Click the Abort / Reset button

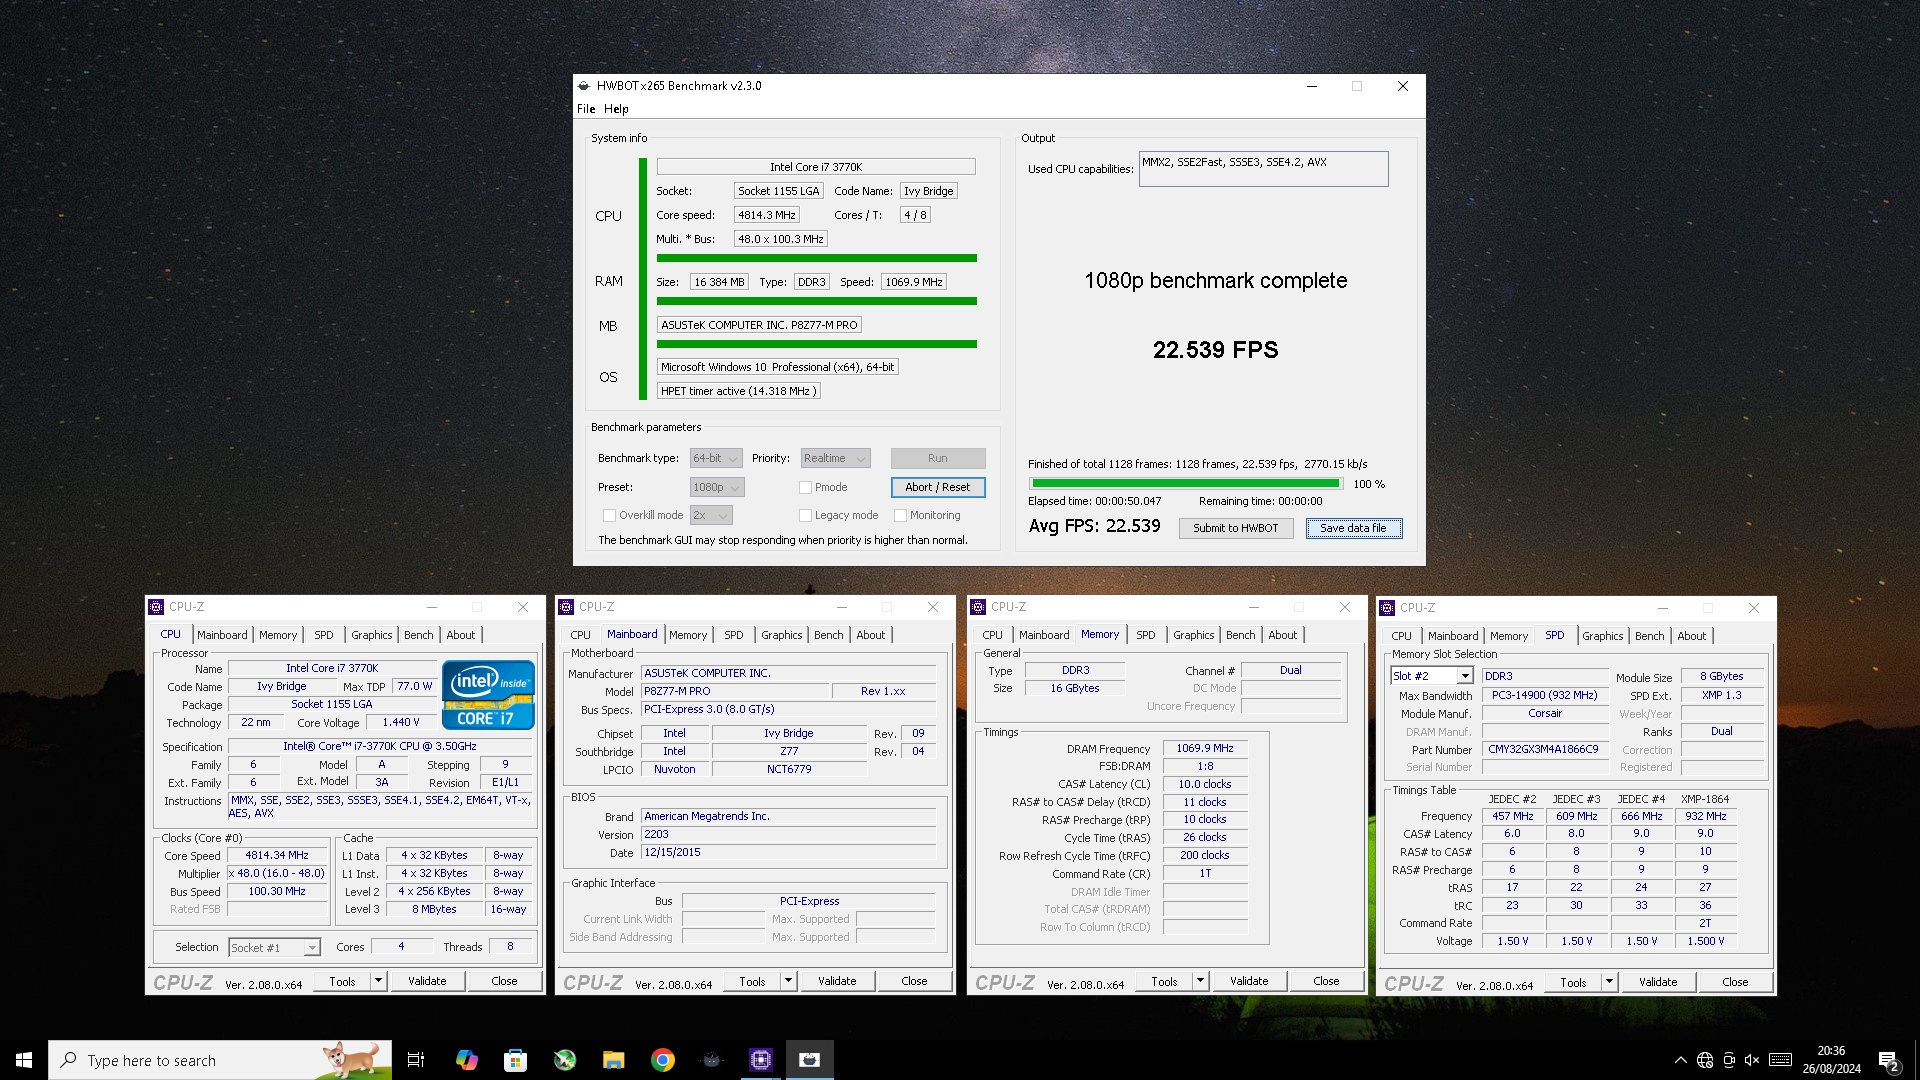tap(938, 487)
